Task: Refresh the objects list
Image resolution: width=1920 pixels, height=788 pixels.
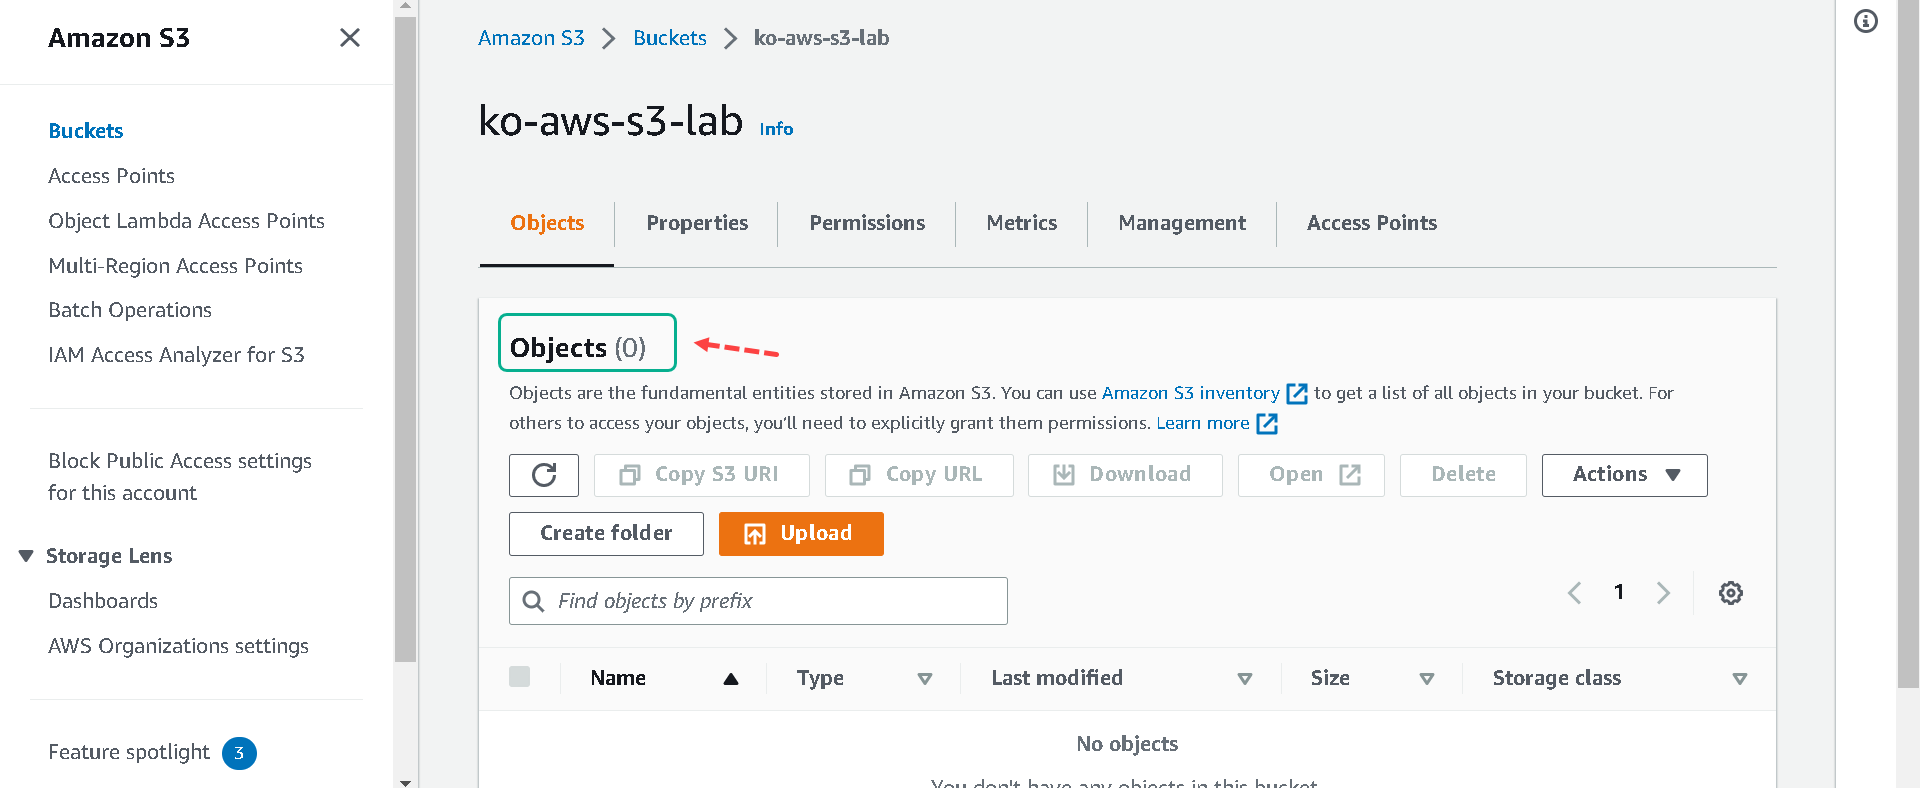Action: coord(544,475)
